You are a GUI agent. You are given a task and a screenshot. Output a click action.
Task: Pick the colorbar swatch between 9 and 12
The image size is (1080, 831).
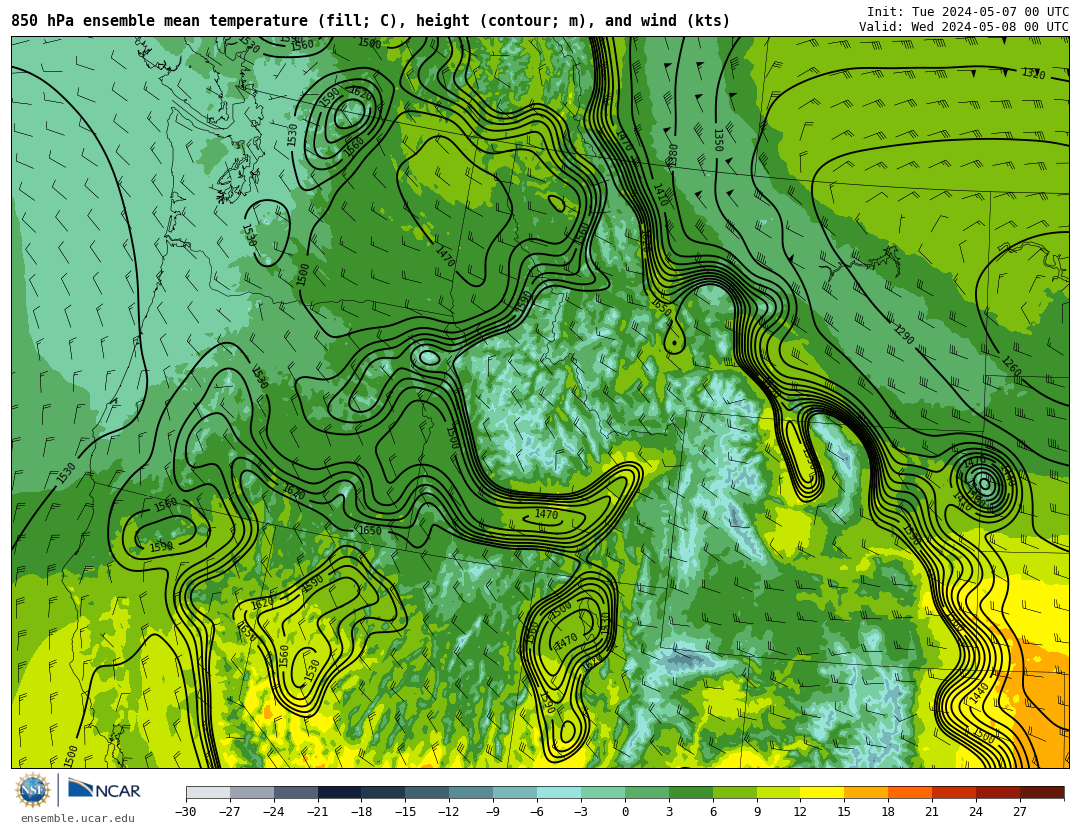tap(779, 792)
